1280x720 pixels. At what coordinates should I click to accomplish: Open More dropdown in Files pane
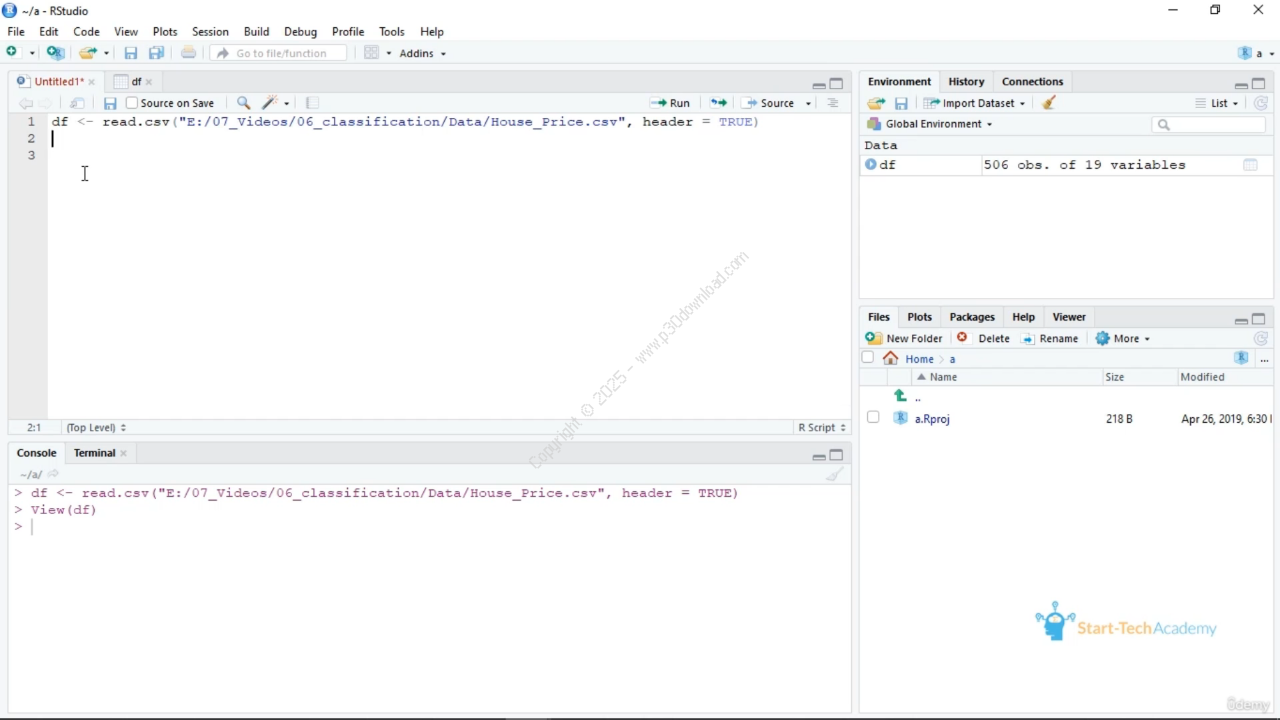pyautogui.click(x=1122, y=339)
